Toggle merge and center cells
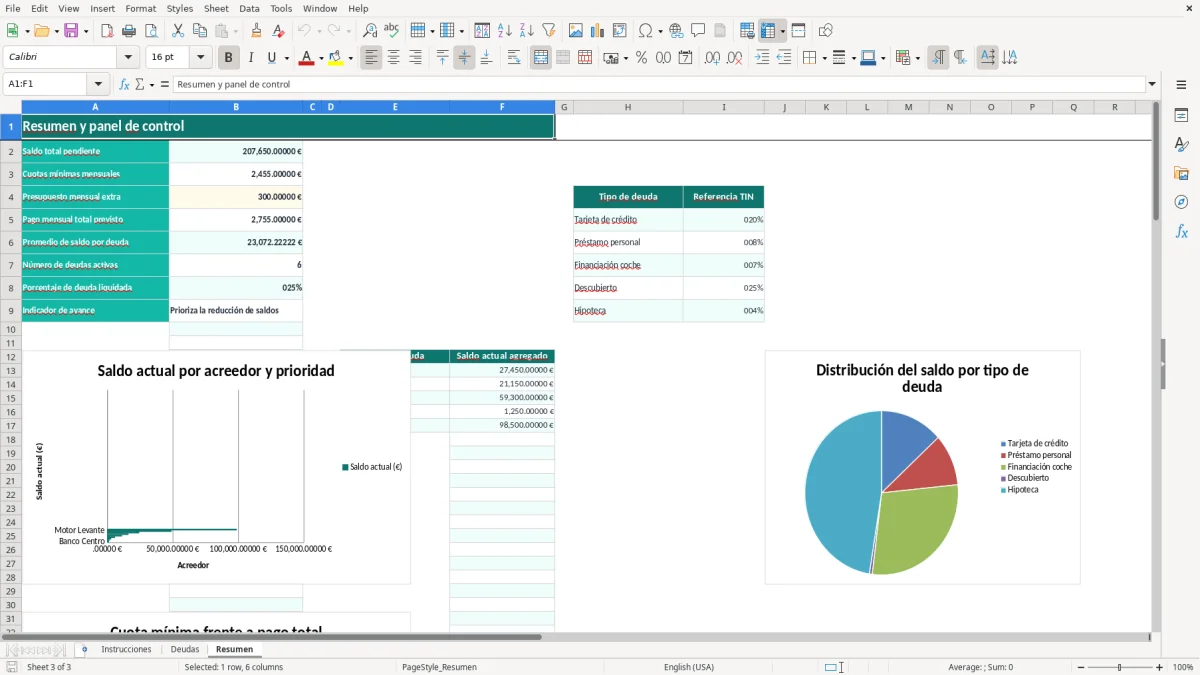1200x675 pixels. 541,58
